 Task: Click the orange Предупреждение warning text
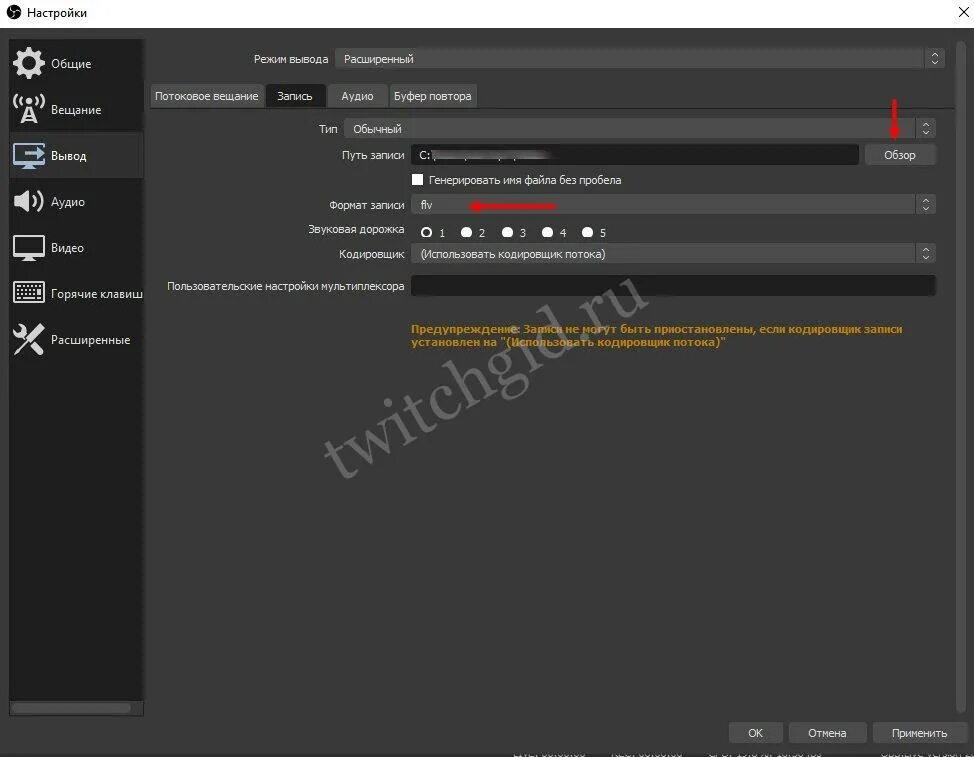pyautogui.click(x=657, y=335)
